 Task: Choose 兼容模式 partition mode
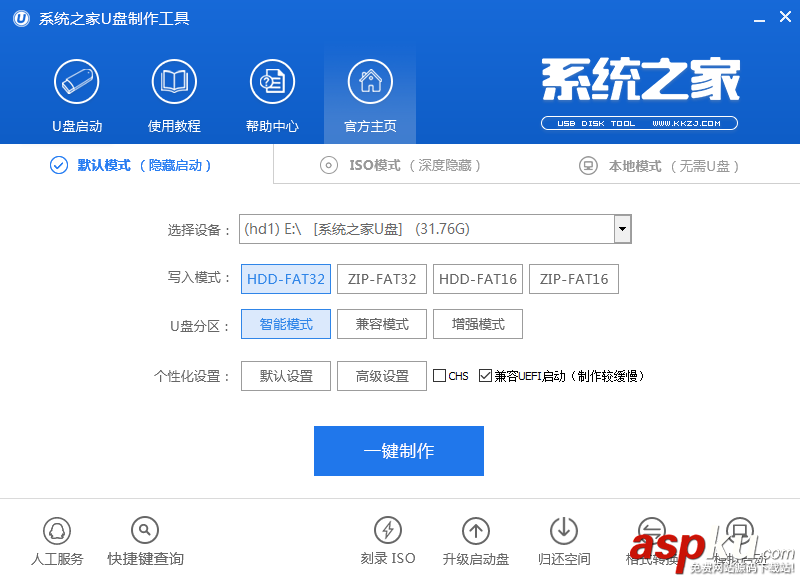pos(382,324)
